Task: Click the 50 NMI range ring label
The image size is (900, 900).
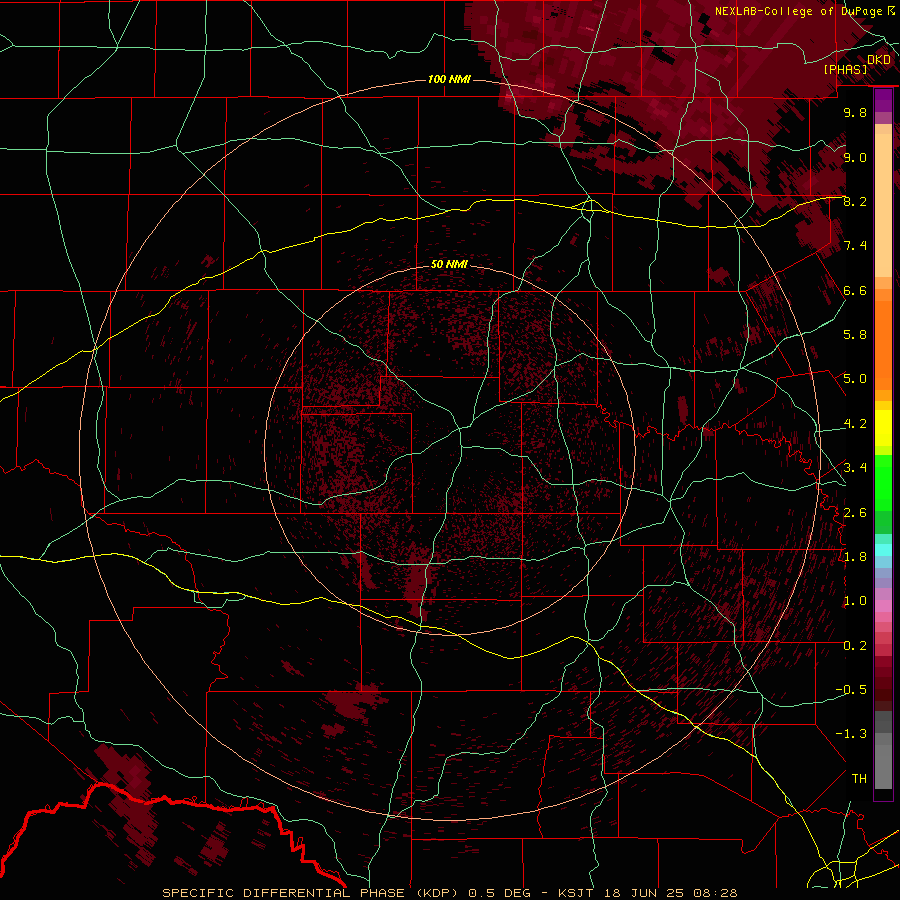Action: coord(449,264)
